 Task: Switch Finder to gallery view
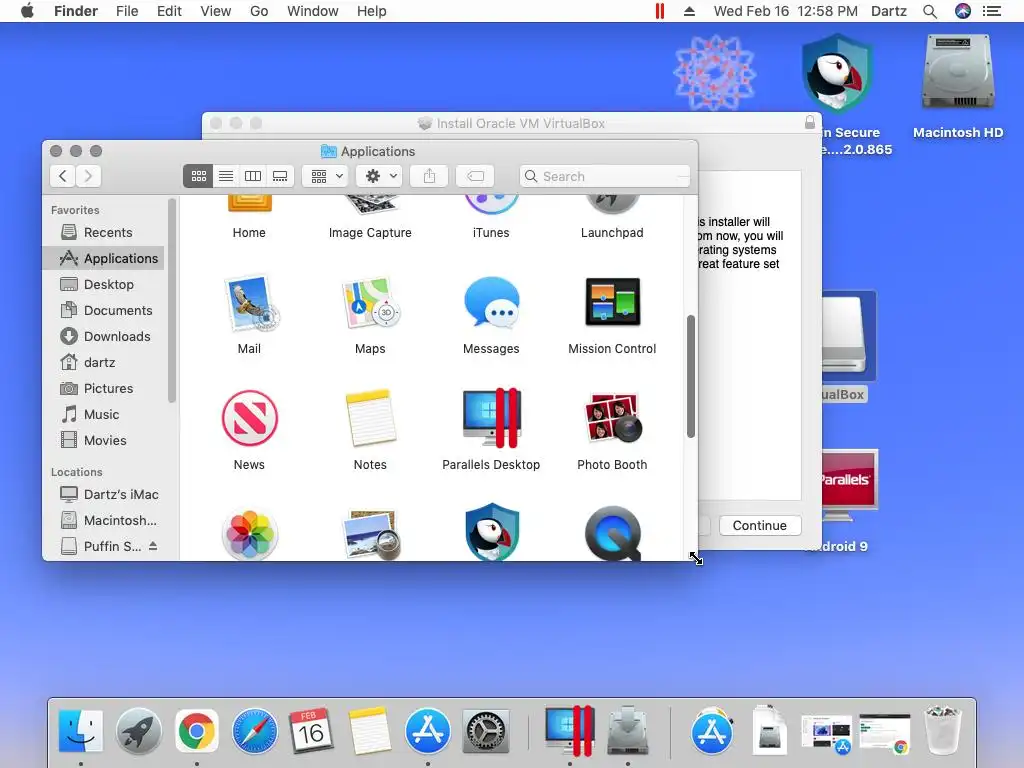tap(280, 176)
